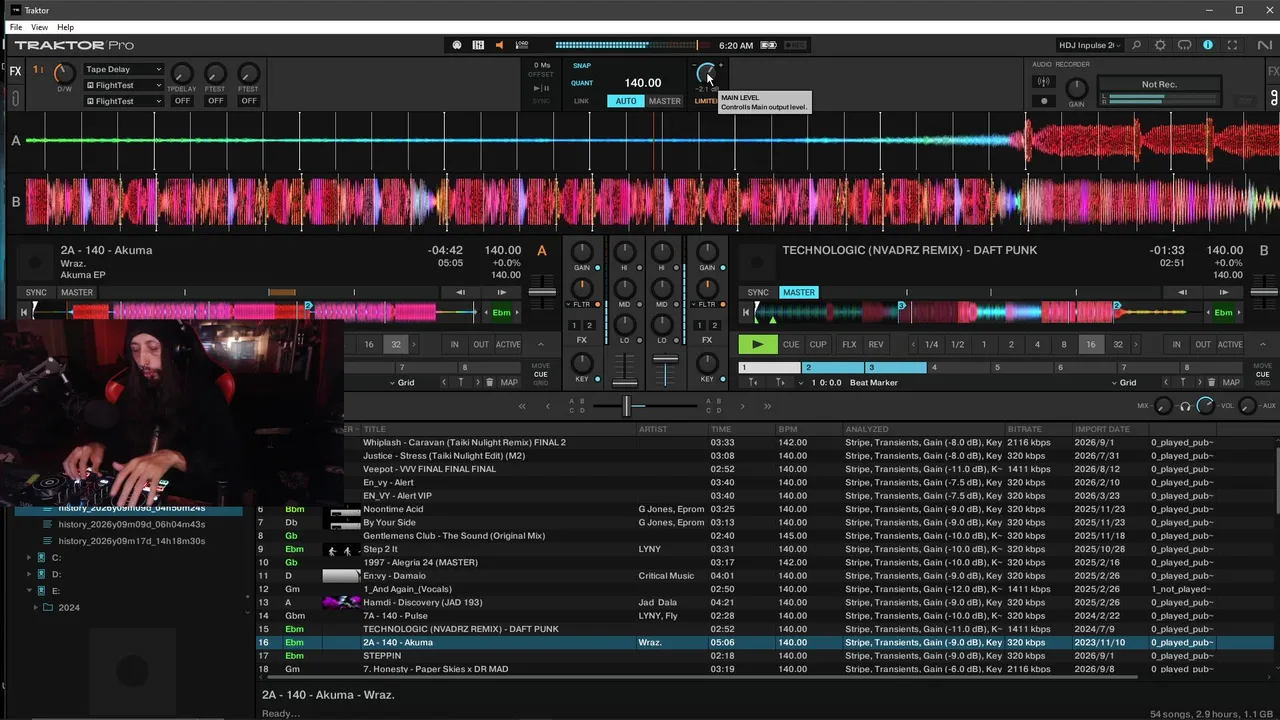Viewport: 1280px width, 720px height.
Task: Open the Help menu
Action: tap(66, 27)
